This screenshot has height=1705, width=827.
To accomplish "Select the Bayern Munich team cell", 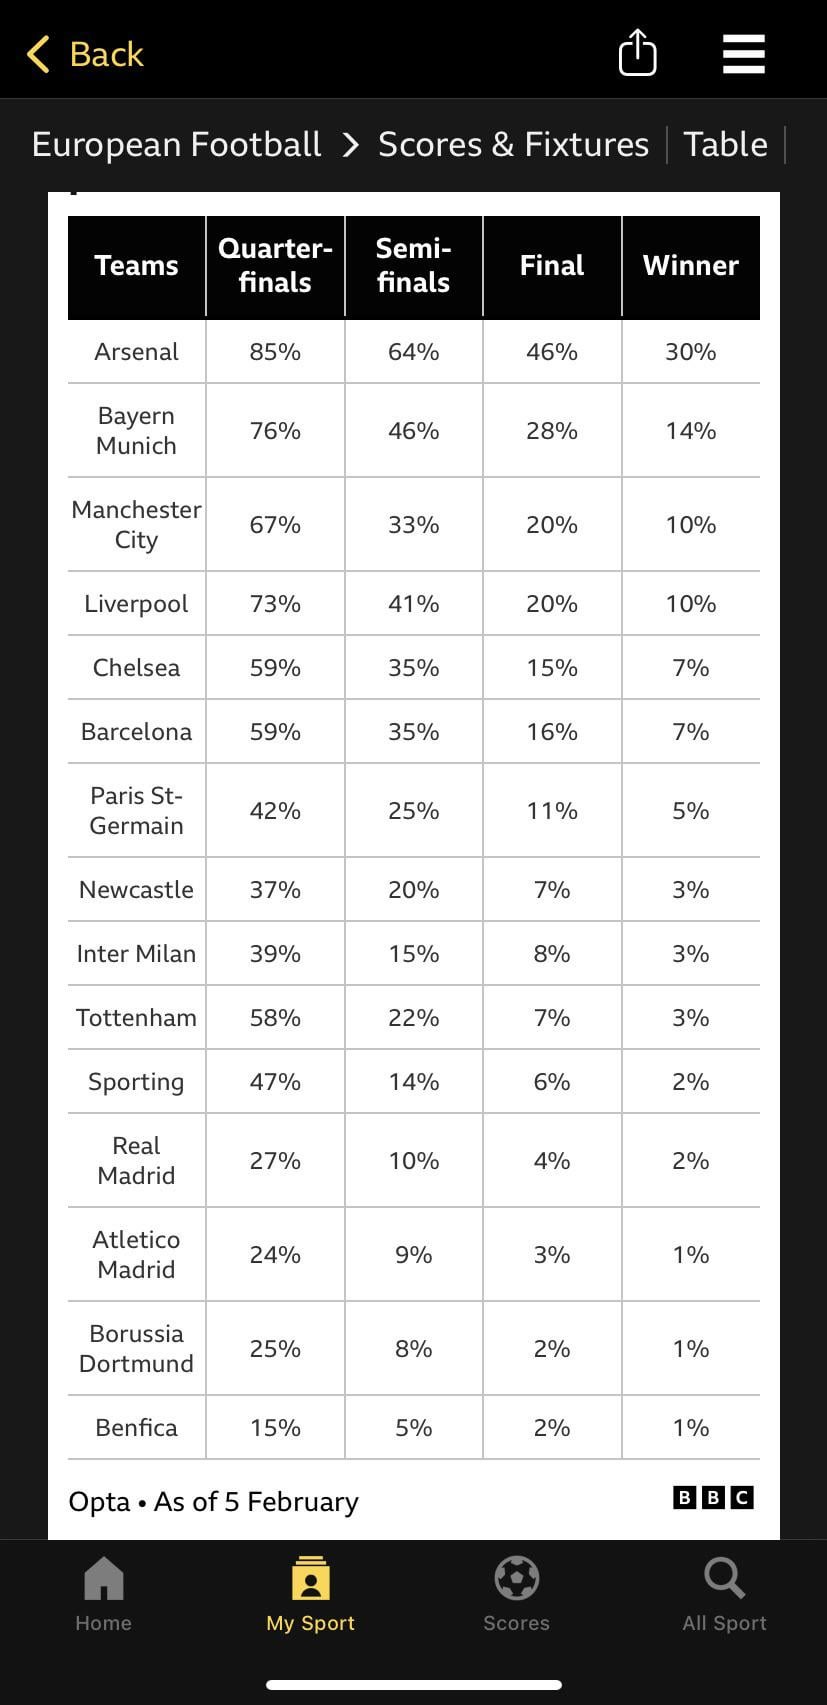I will point(136,431).
